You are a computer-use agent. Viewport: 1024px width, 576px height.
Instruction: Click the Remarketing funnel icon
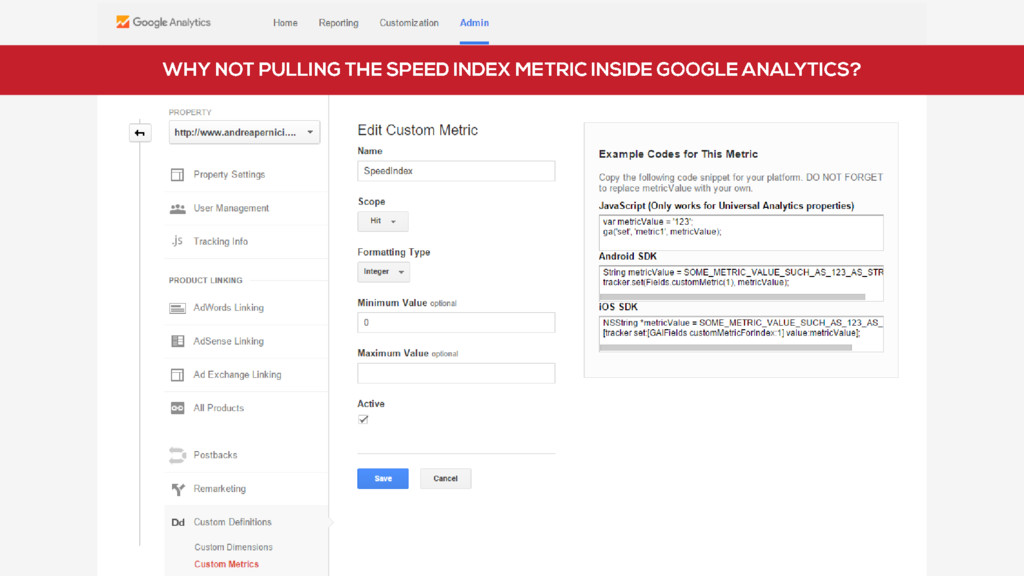point(177,489)
